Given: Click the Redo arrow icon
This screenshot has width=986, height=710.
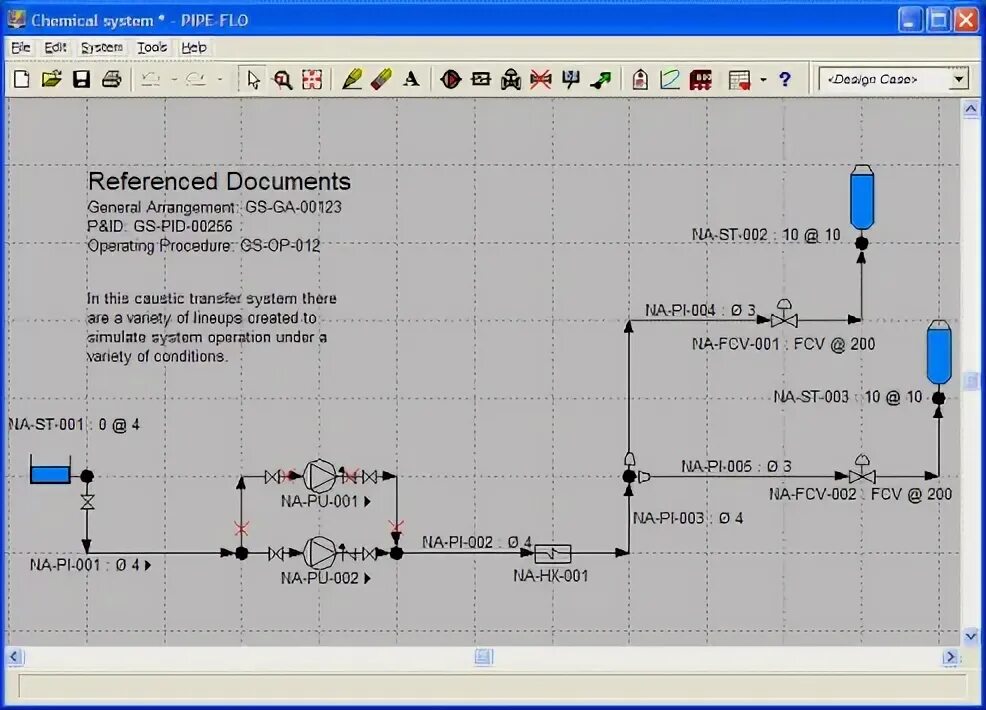Looking at the screenshot, I should (196, 79).
